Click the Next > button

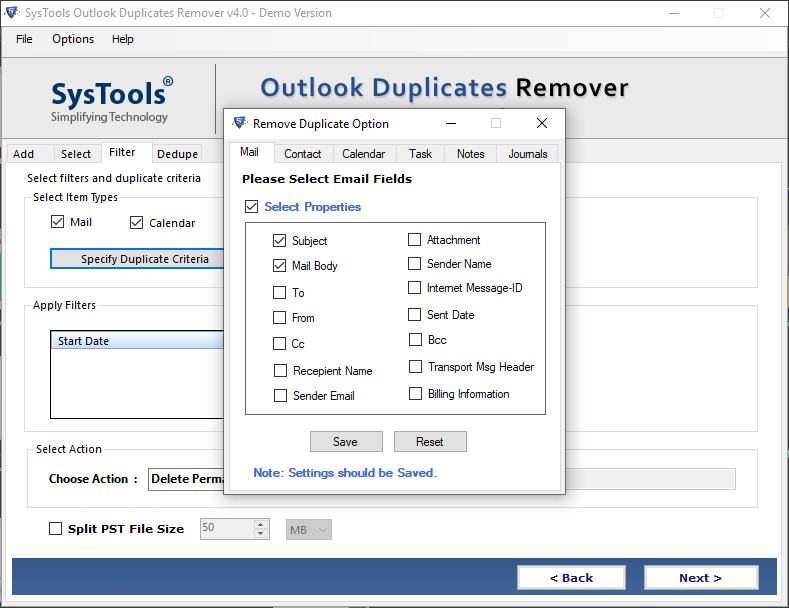pos(700,578)
